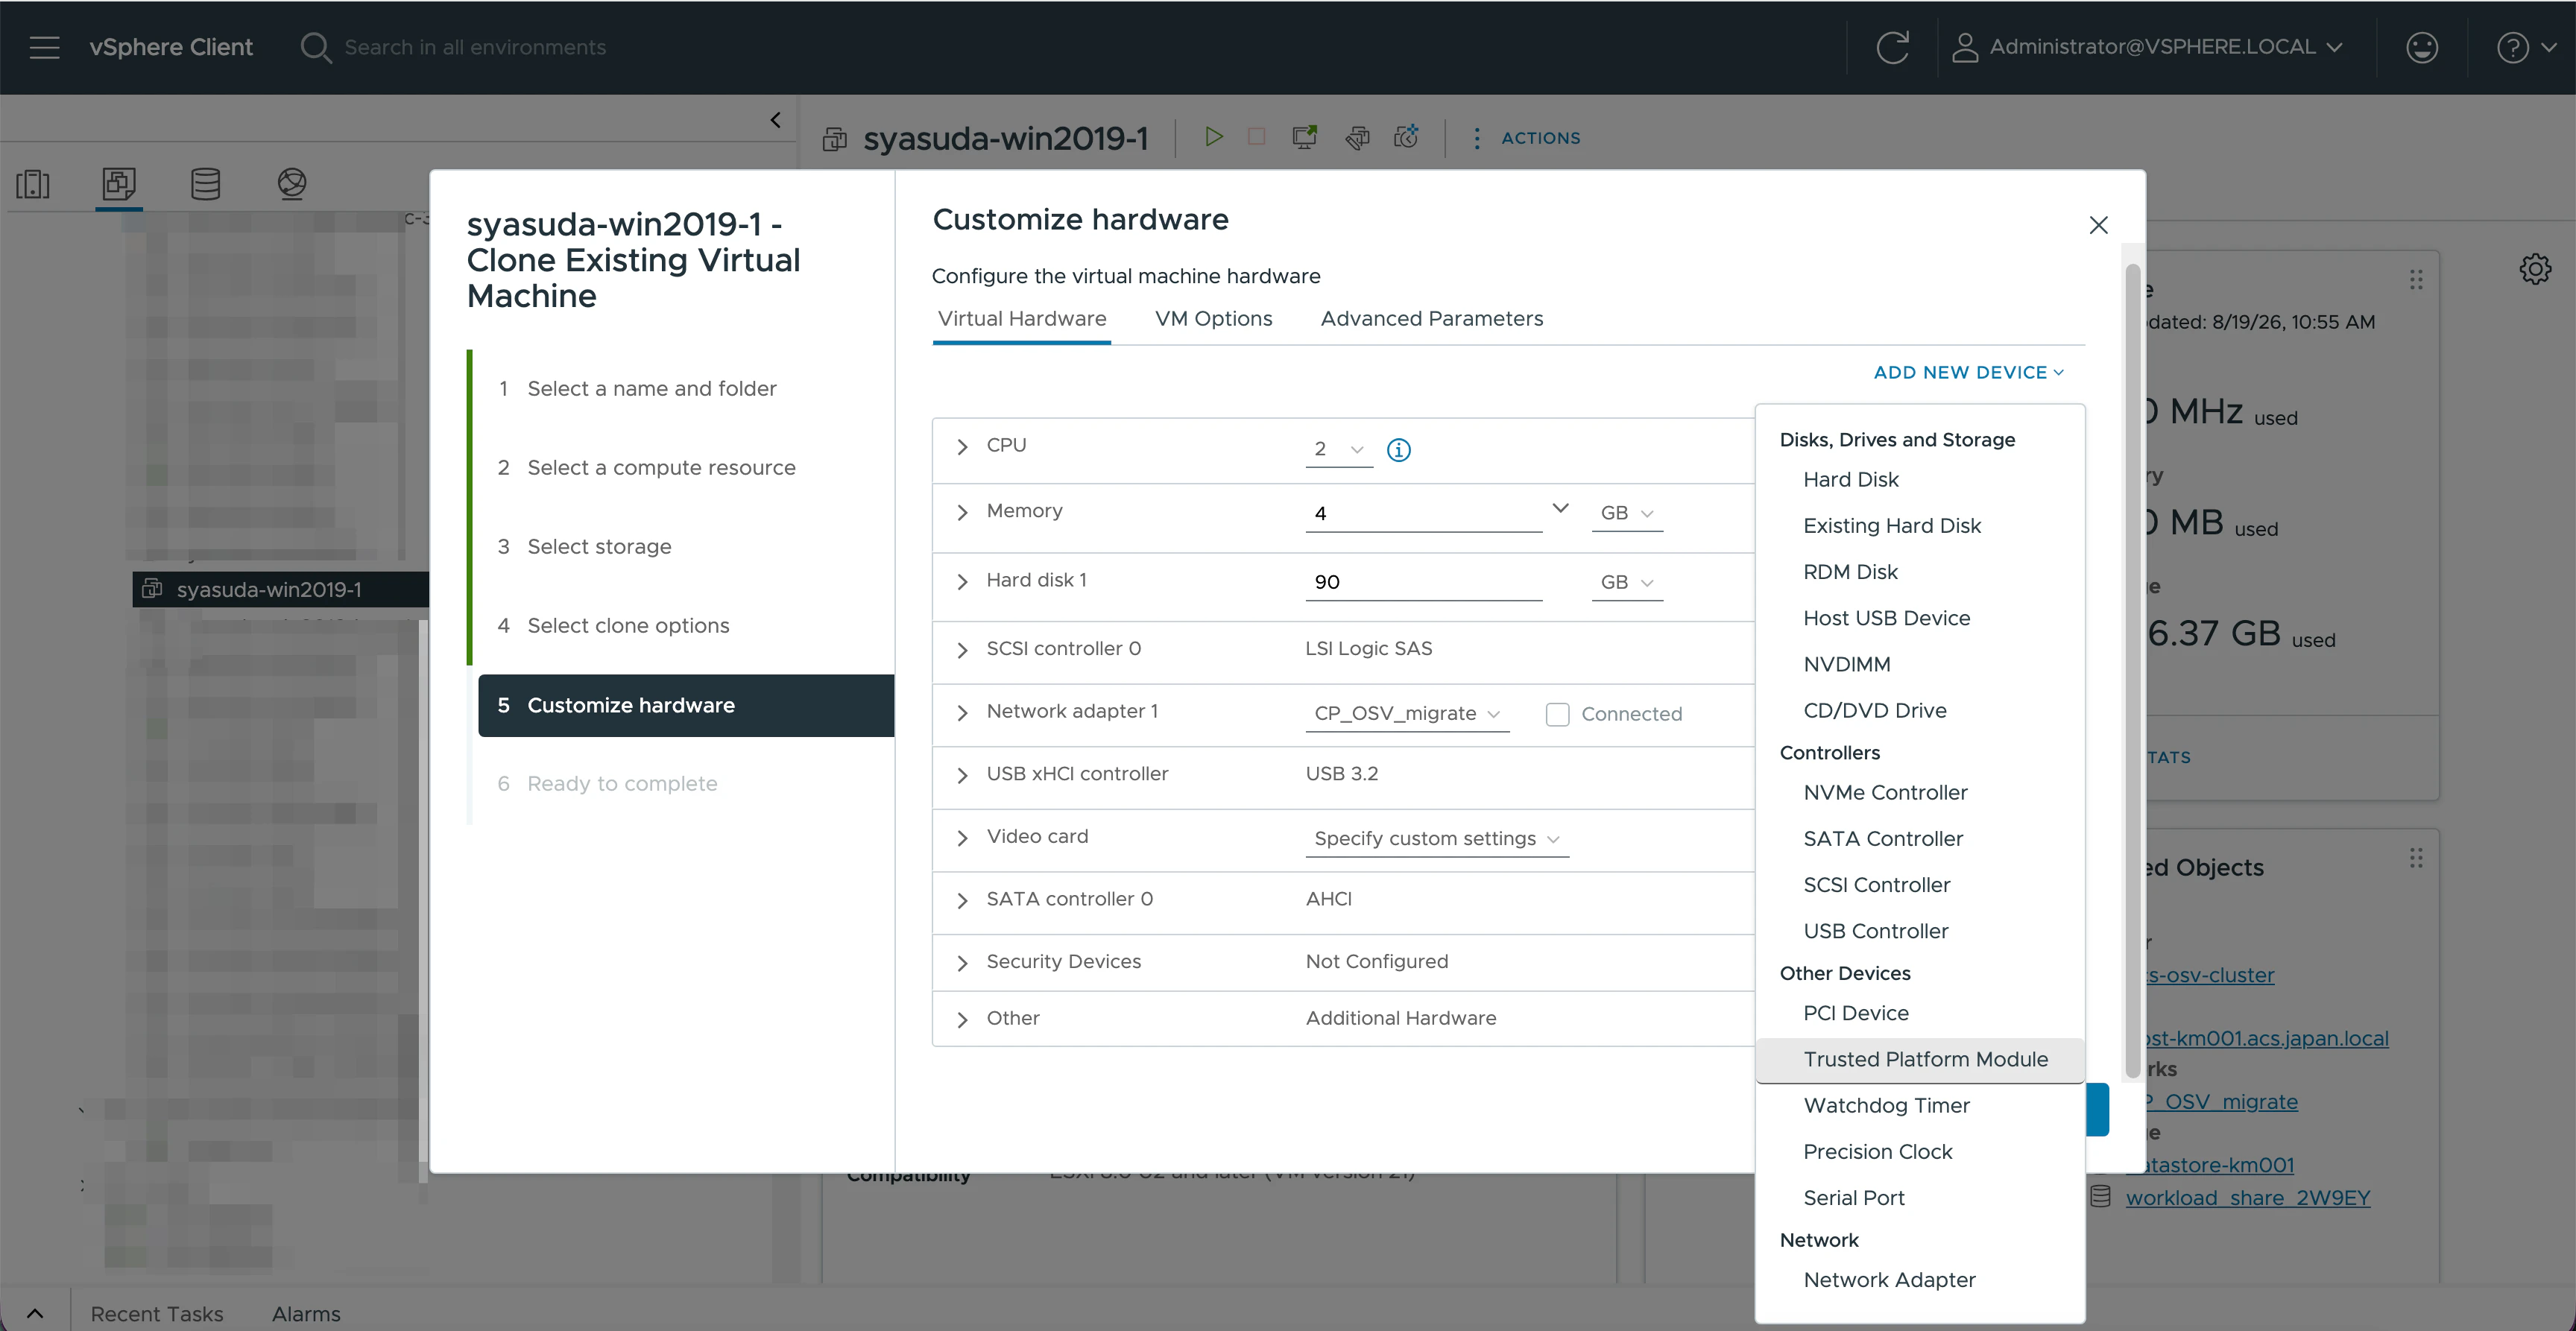Select NVMe Controller from device menu
Screen dimensions: 2576x1331
point(1919,793)
